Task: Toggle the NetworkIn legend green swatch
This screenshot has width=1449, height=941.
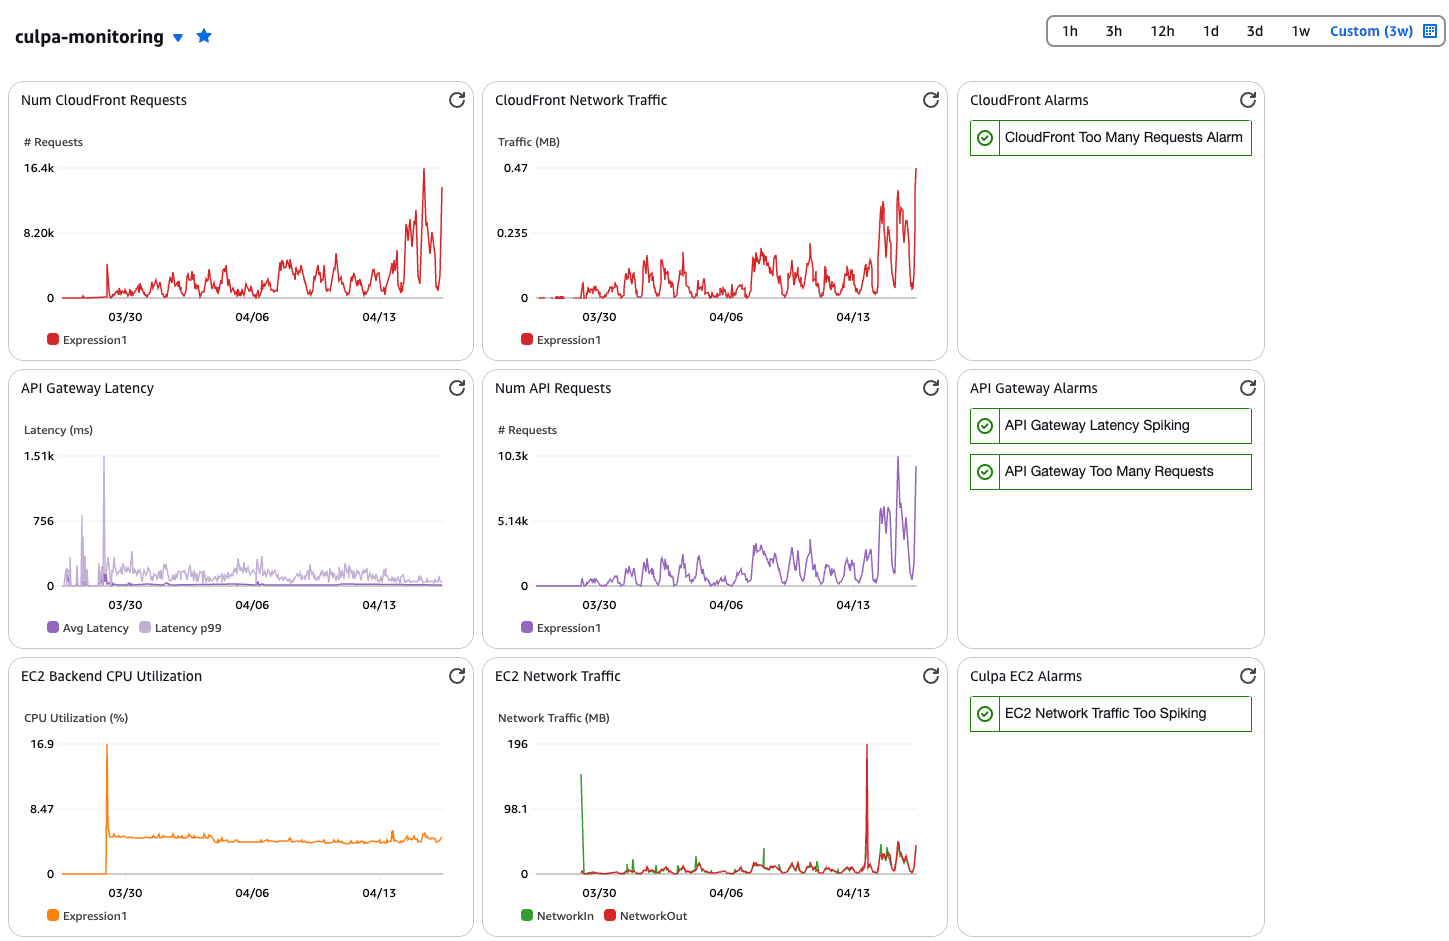Action: [x=527, y=916]
